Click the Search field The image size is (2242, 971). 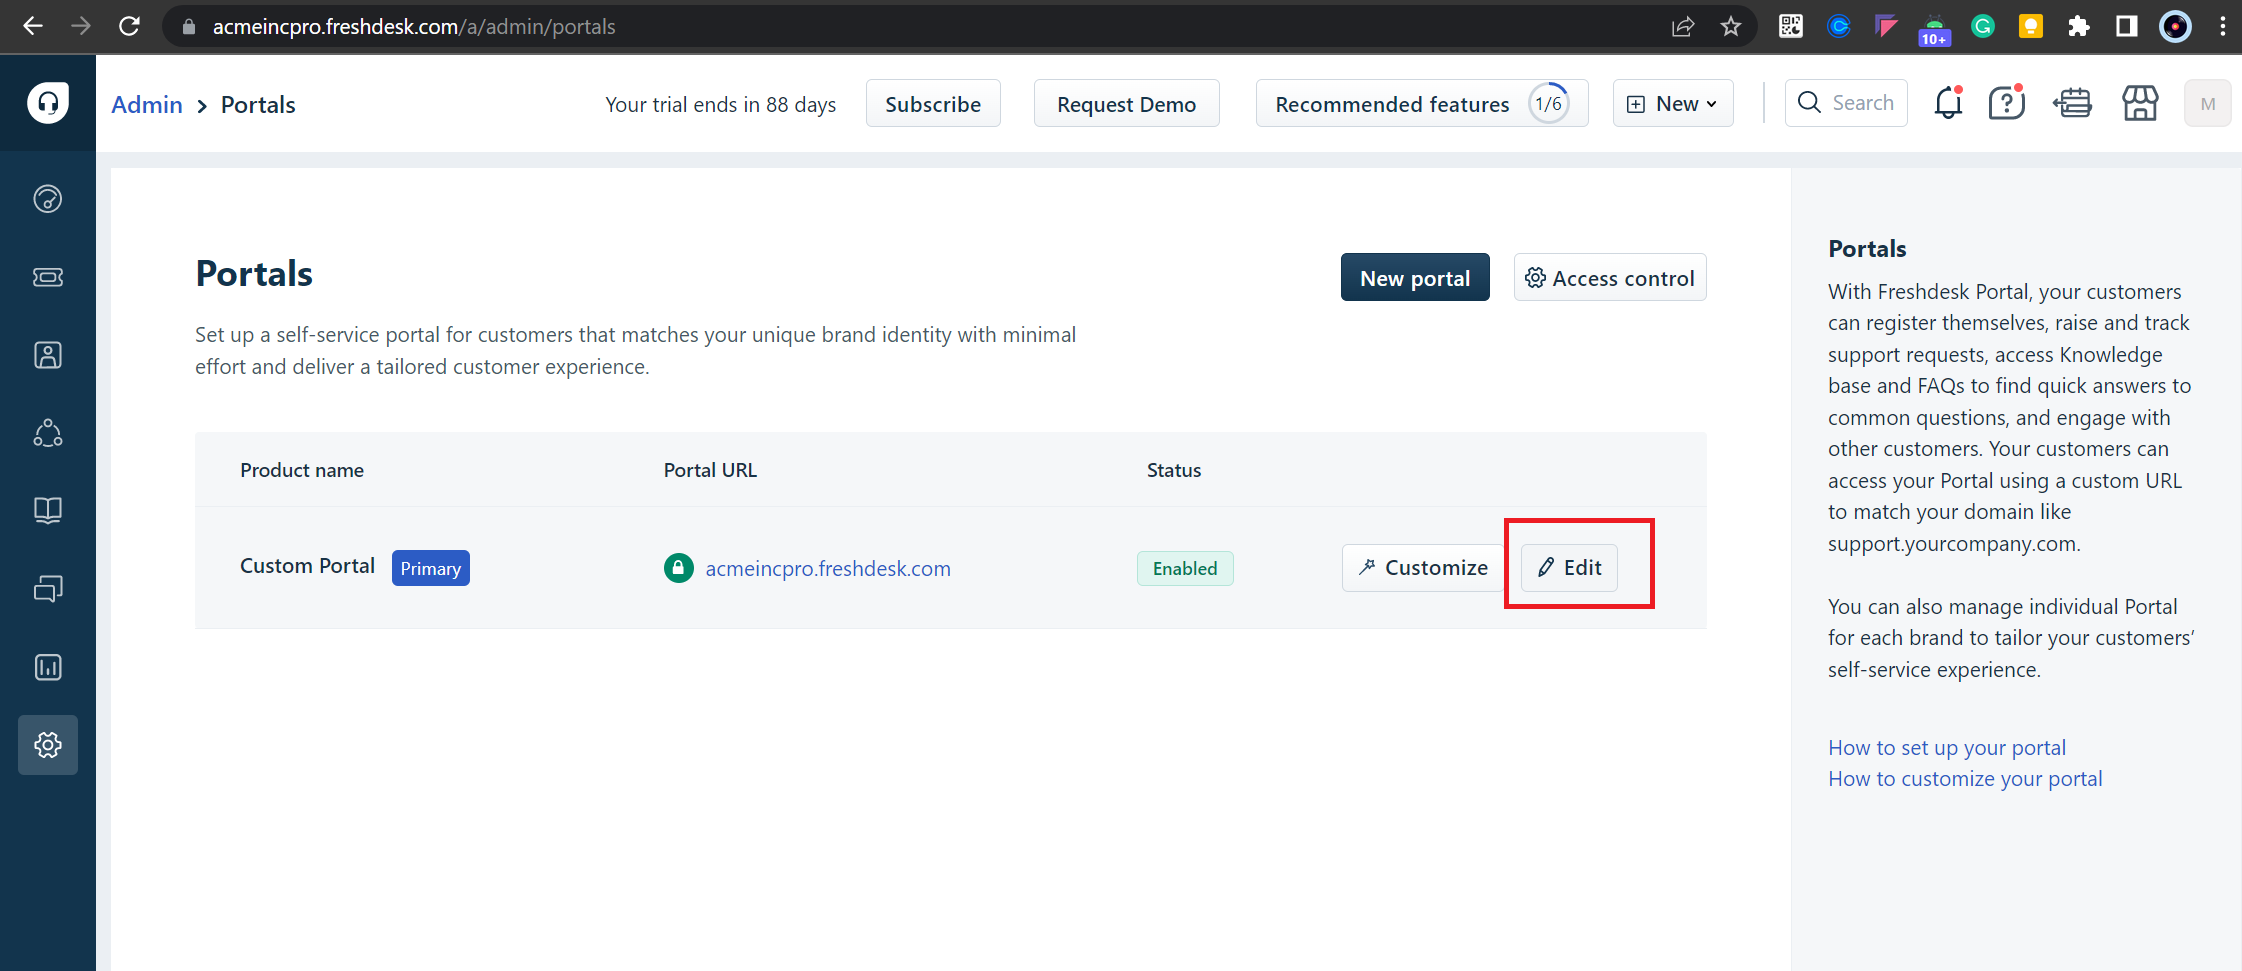[x=1846, y=103]
